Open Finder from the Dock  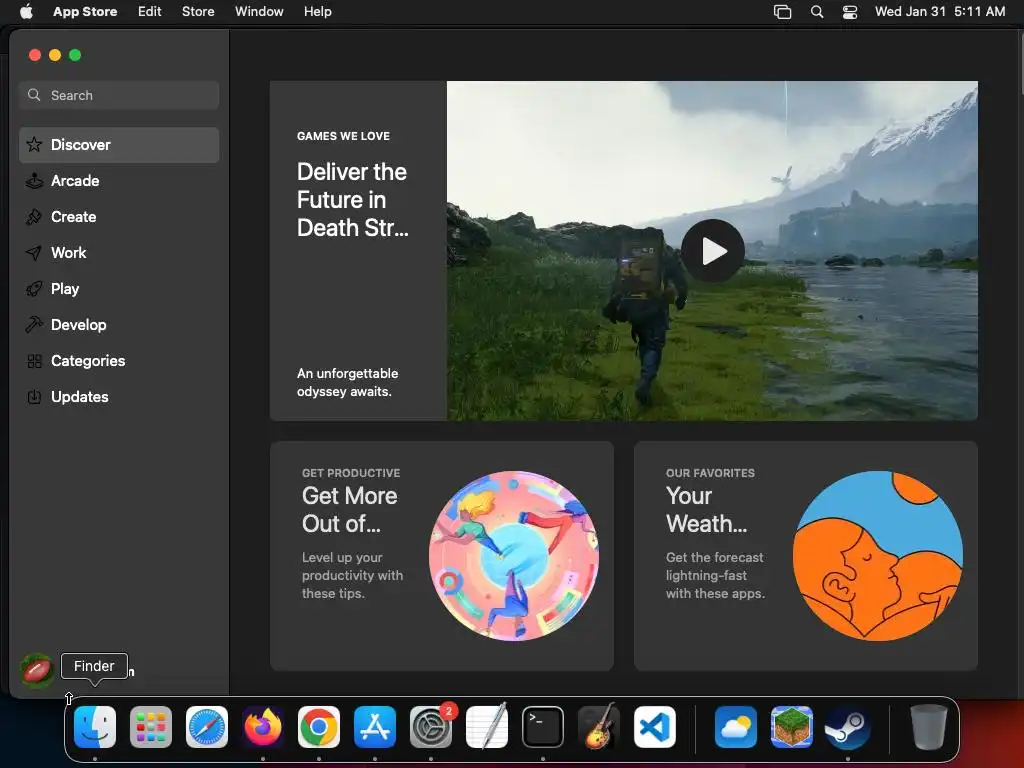(x=95, y=727)
